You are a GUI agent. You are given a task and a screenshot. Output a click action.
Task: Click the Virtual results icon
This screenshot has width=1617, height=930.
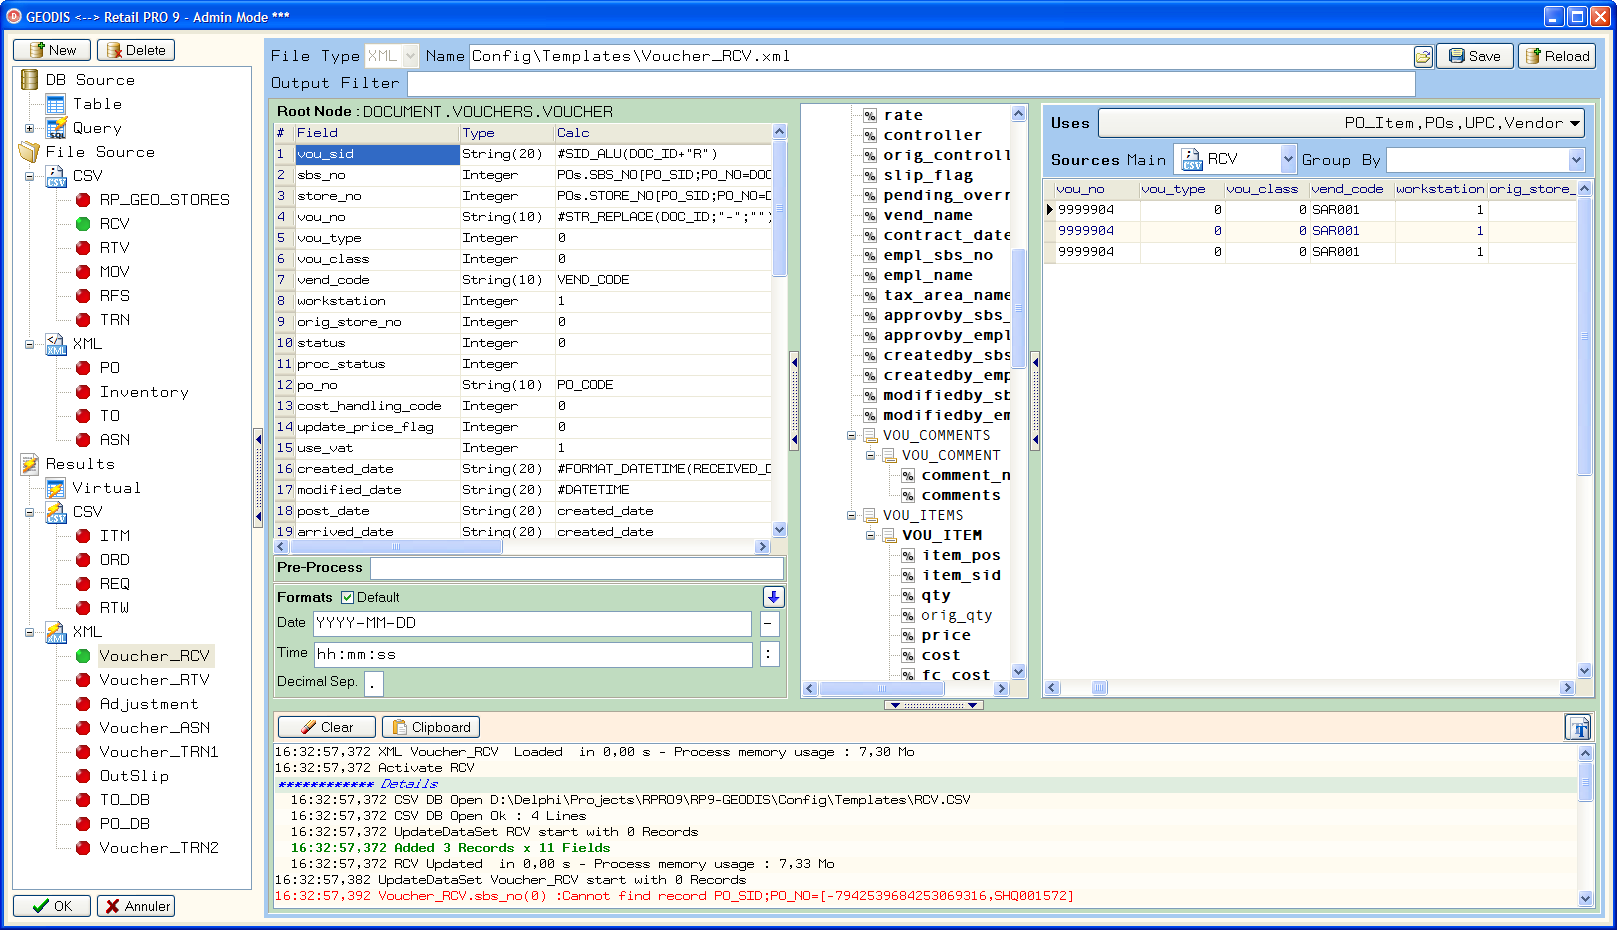(x=56, y=488)
